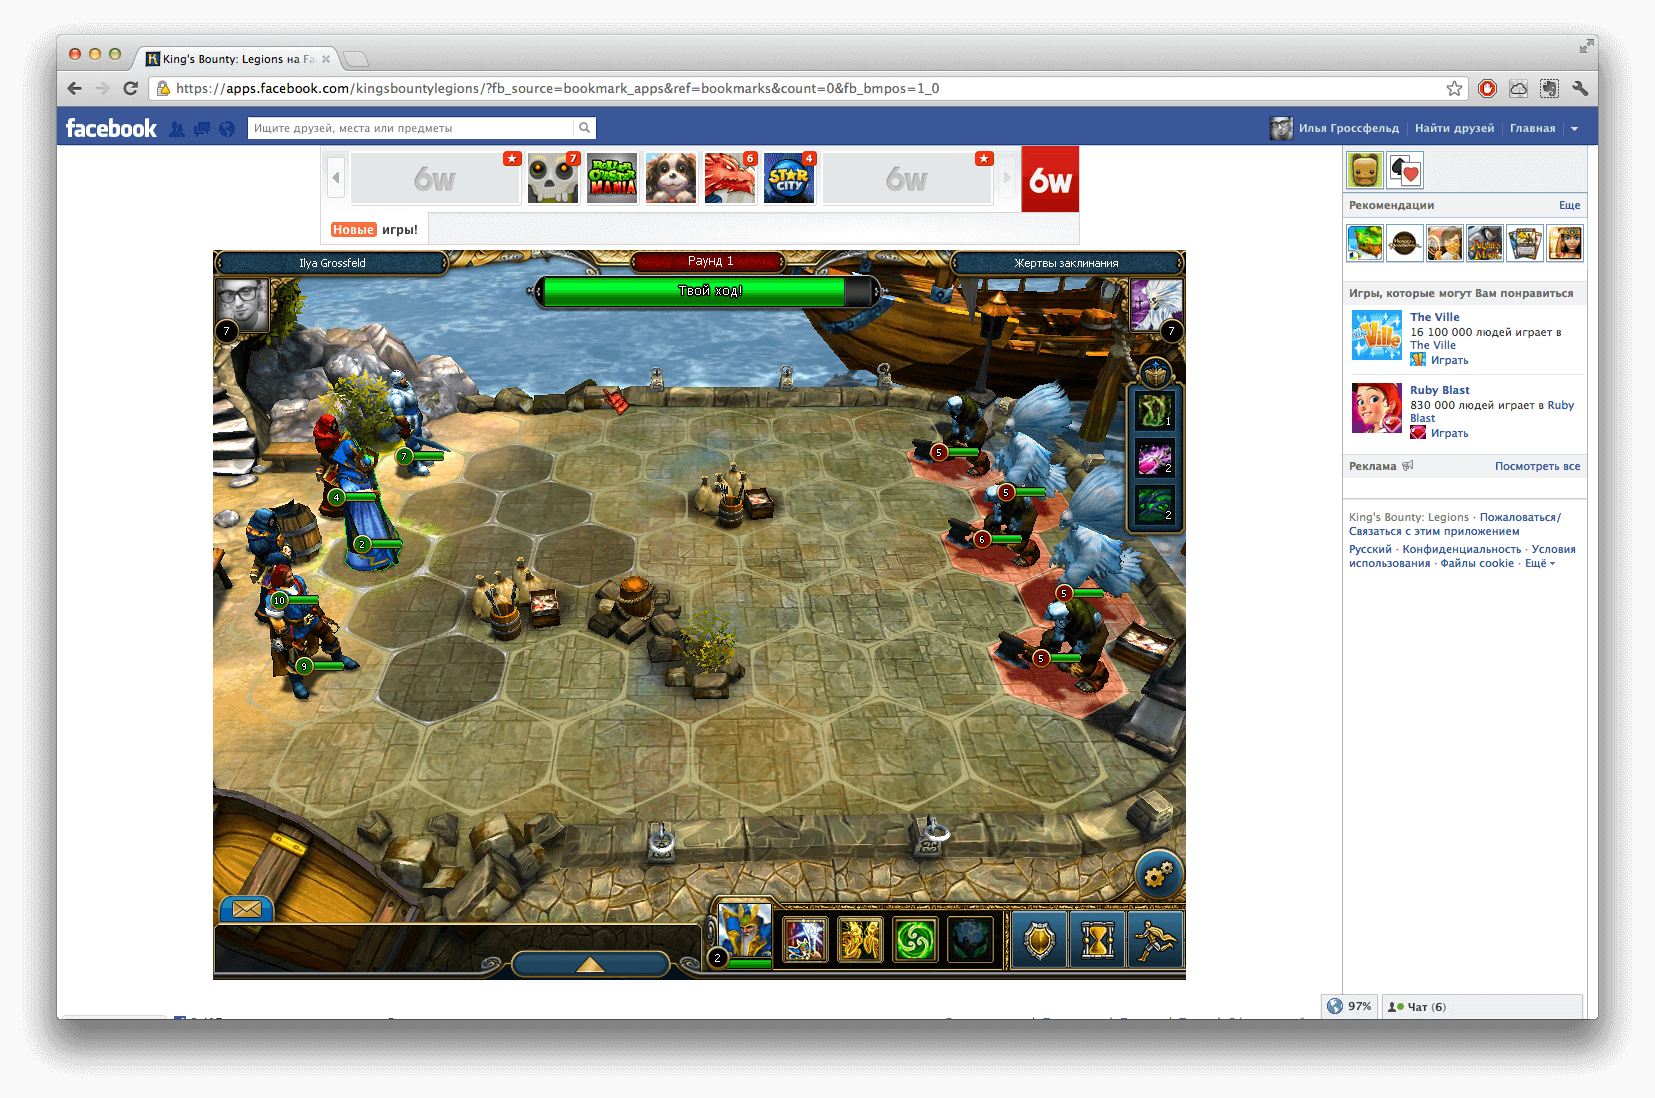This screenshot has width=1655, height=1098.
Task: Open the game settings gear
Action: [1159, 876]
